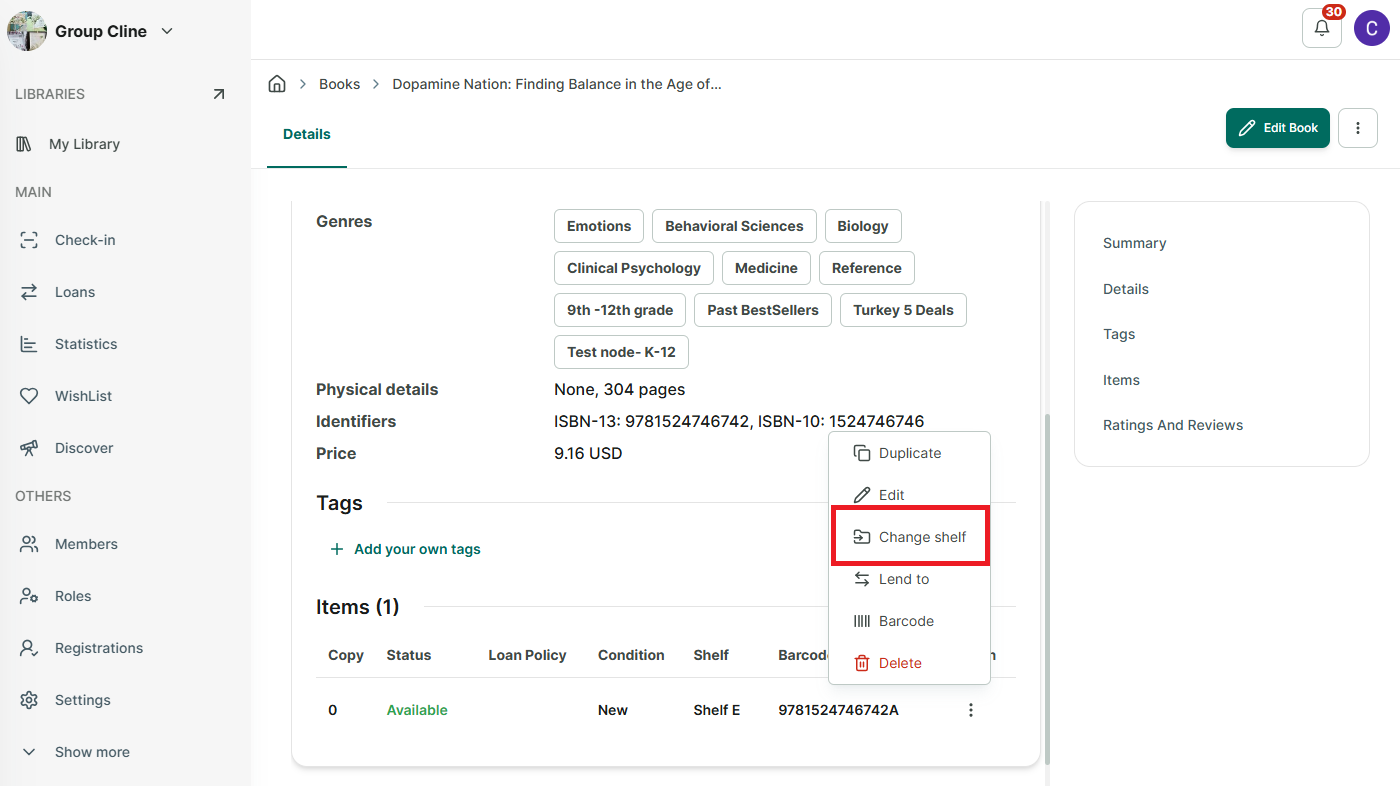Click the Statistics chart icon
Screen dimensions: 1400x786
tap(29, 344)
